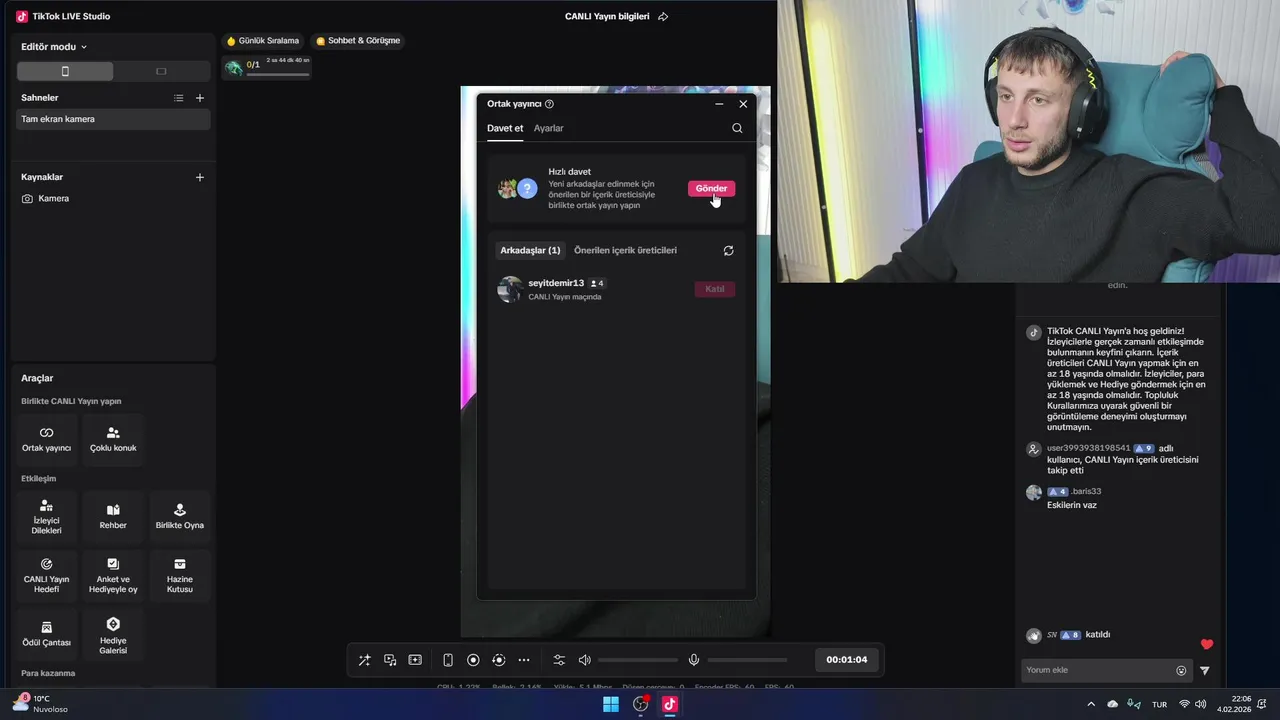Share via arrow next to CANLI Yayın bilgileri
Viewport: 1280px width, 720px height.
point(663,17)
